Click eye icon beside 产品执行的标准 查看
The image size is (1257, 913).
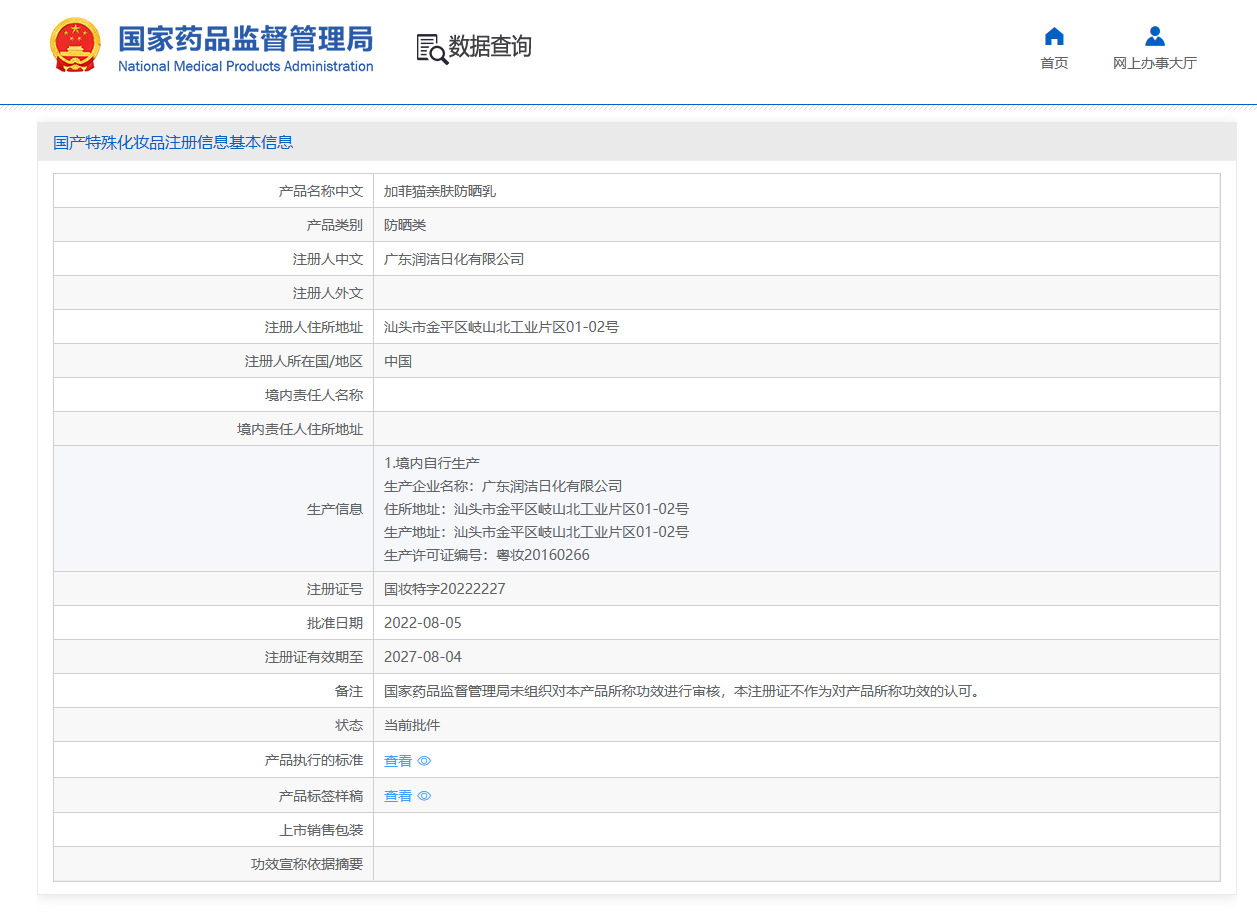[x=424, y=761]
